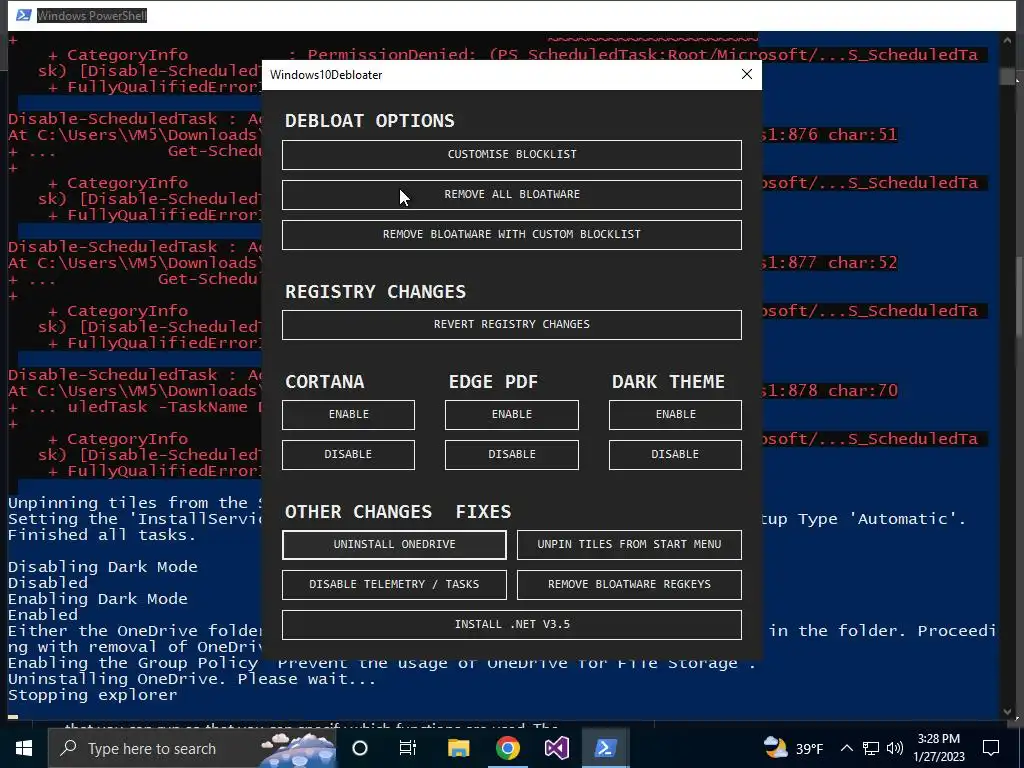Switch to PowerShell taskbar icon

click(605, 748)
